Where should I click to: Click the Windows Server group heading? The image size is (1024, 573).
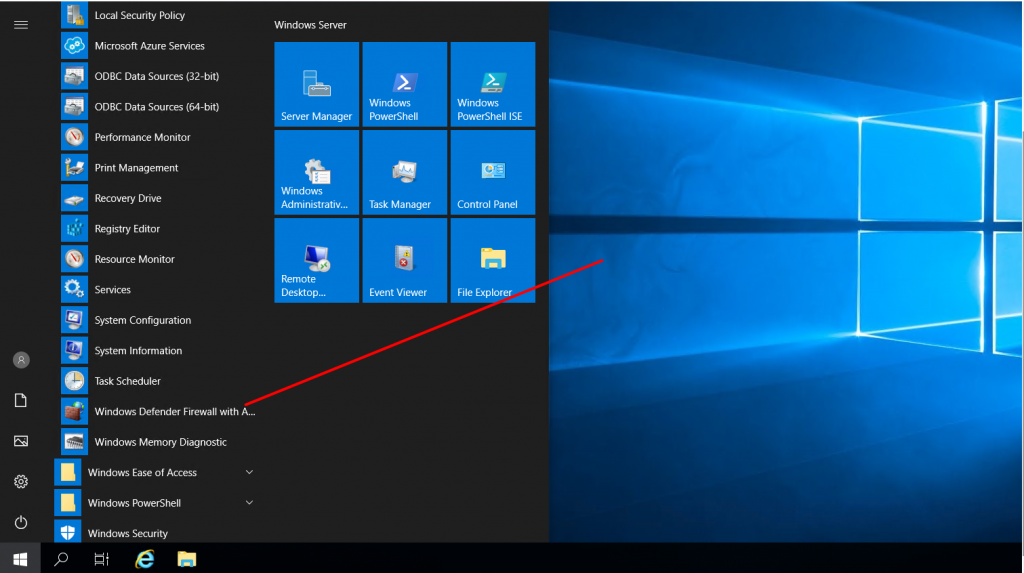pos(310,25)
